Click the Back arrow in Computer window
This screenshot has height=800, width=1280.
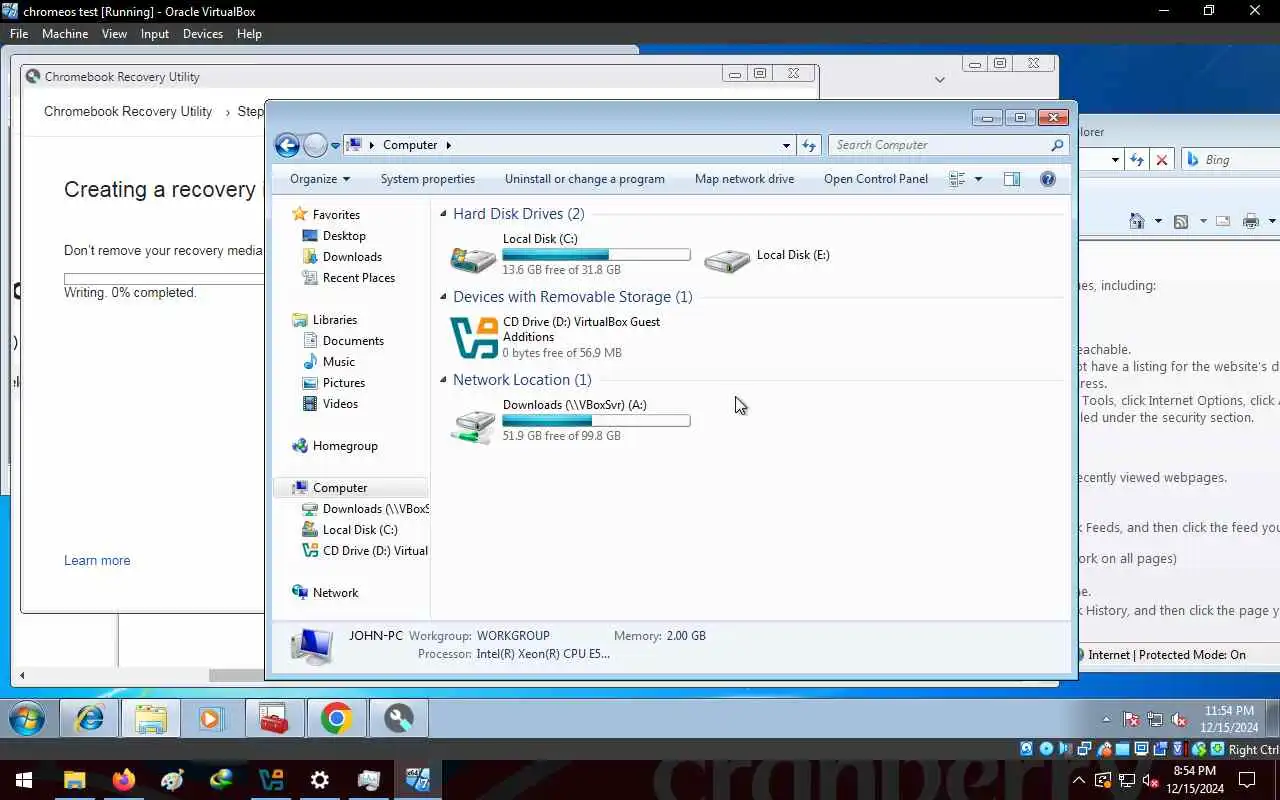287,145
